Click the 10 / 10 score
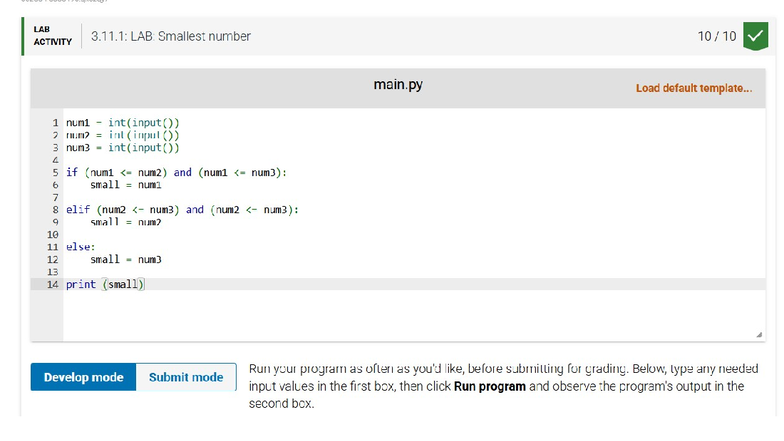 [717, 36]
